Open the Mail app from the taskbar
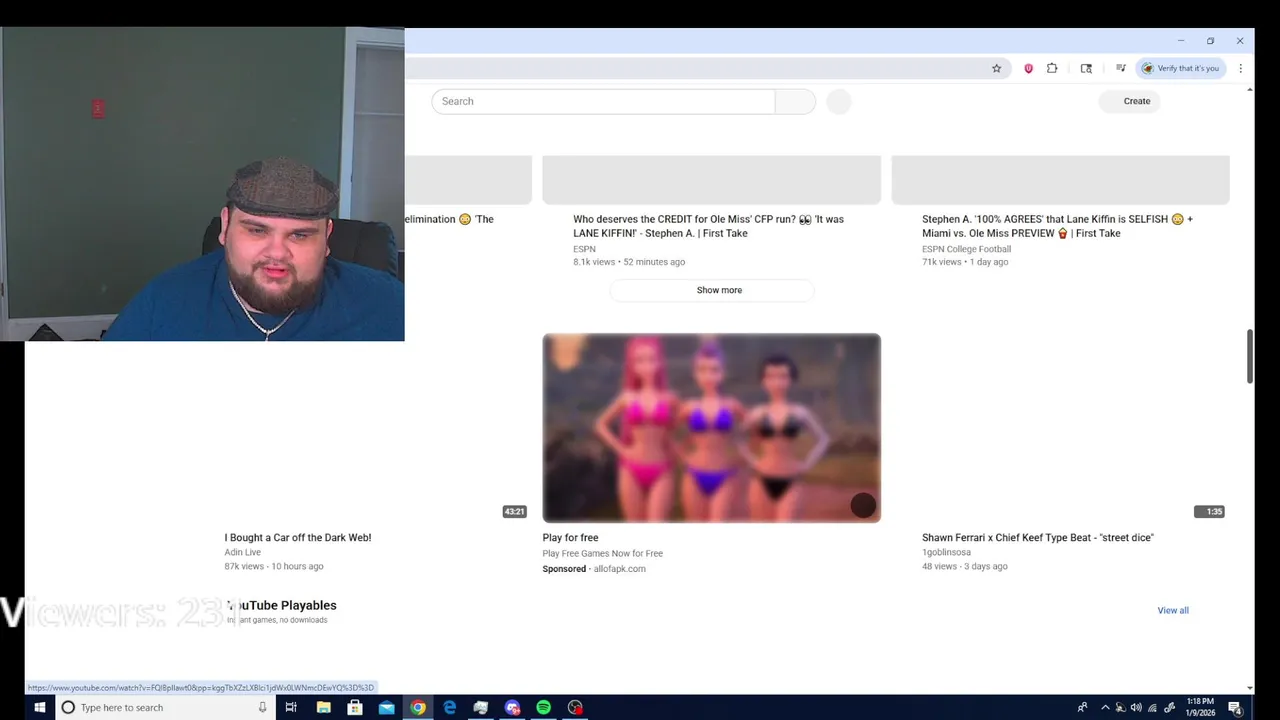The width and height of the screenshot is (1280, 720). tap(387, 707)
